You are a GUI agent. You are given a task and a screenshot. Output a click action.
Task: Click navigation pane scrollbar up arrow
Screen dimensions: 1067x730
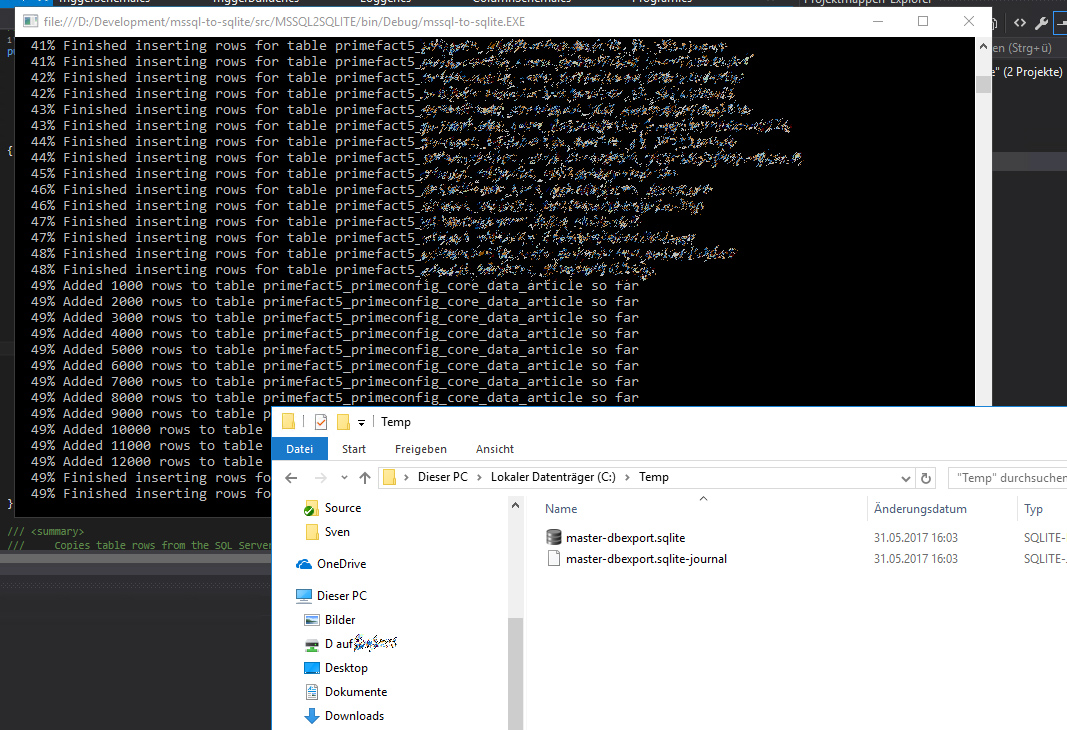click(515, 505)
